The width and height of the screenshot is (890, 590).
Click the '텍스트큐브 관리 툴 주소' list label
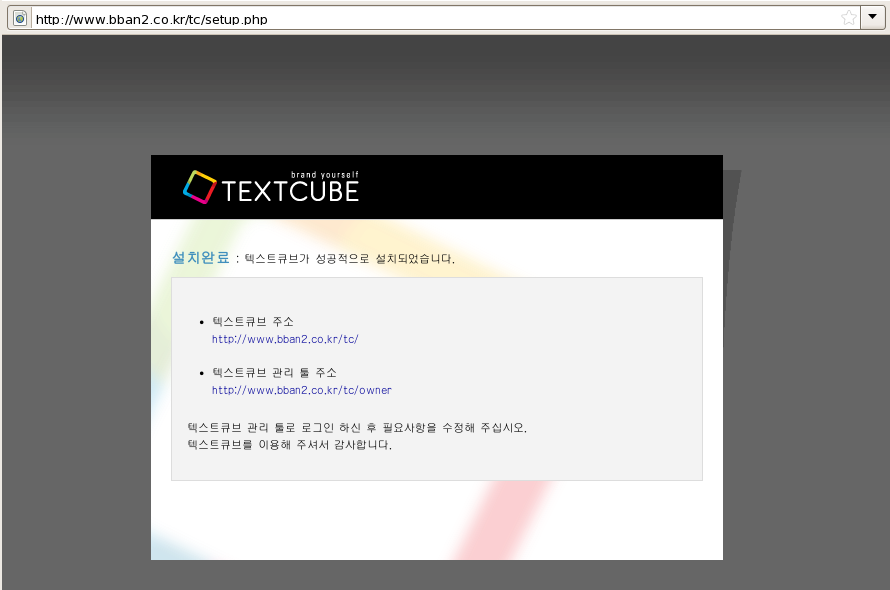(x=274, y=373)
